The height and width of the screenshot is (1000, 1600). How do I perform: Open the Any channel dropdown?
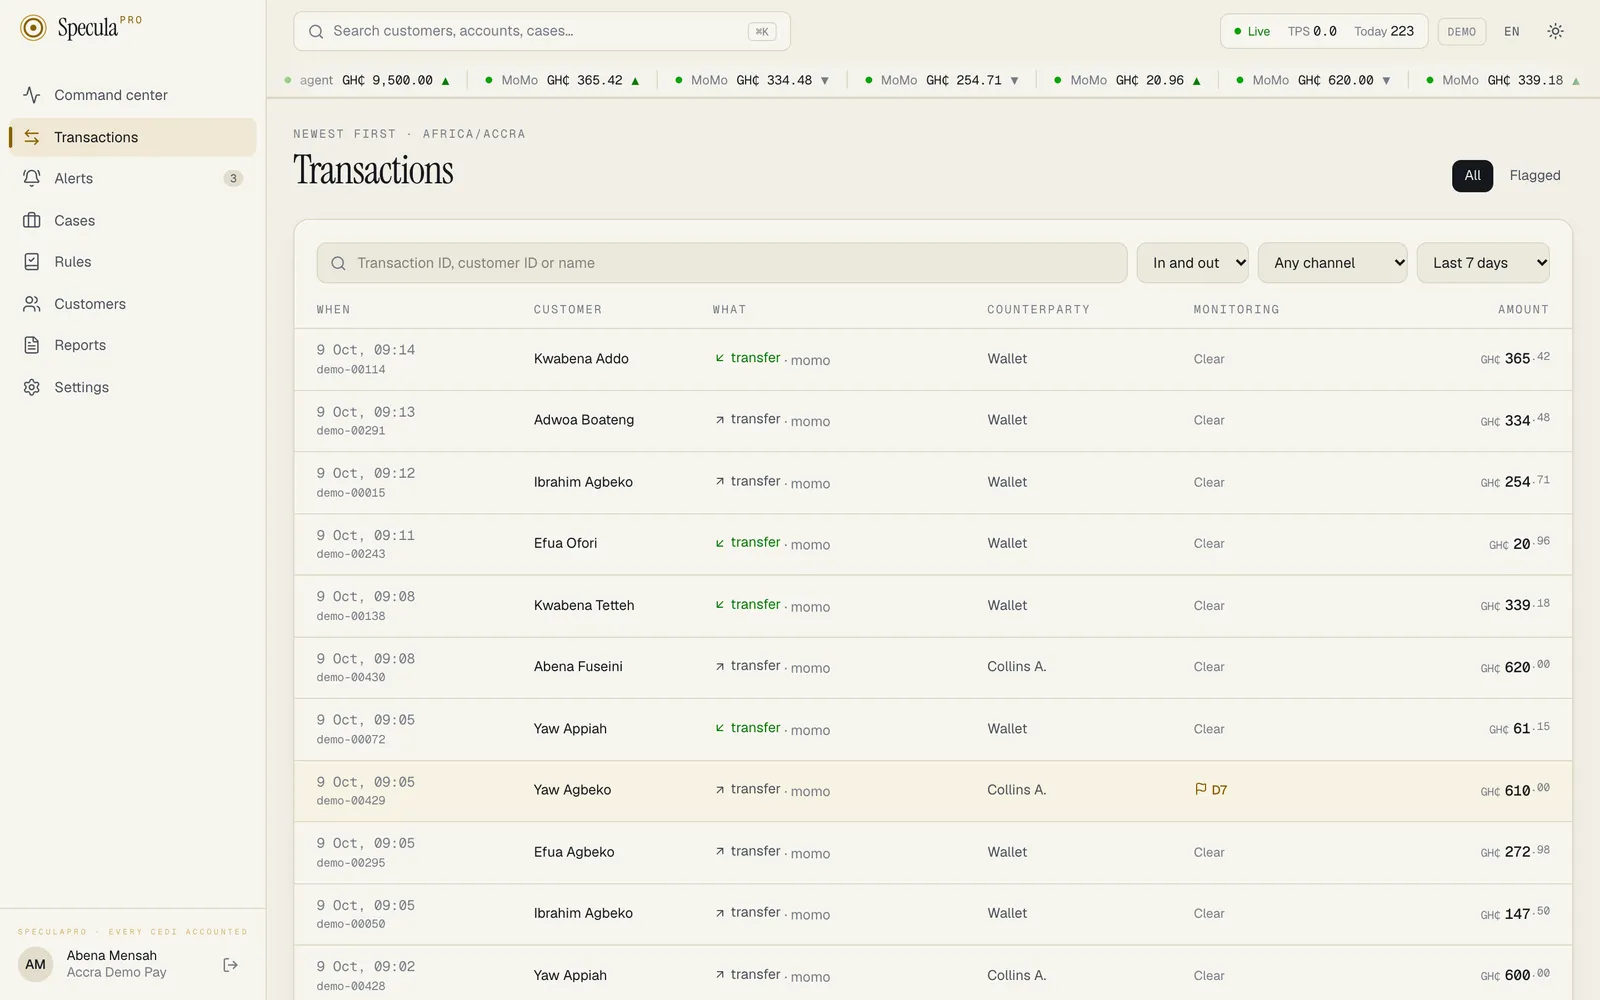1333,263
